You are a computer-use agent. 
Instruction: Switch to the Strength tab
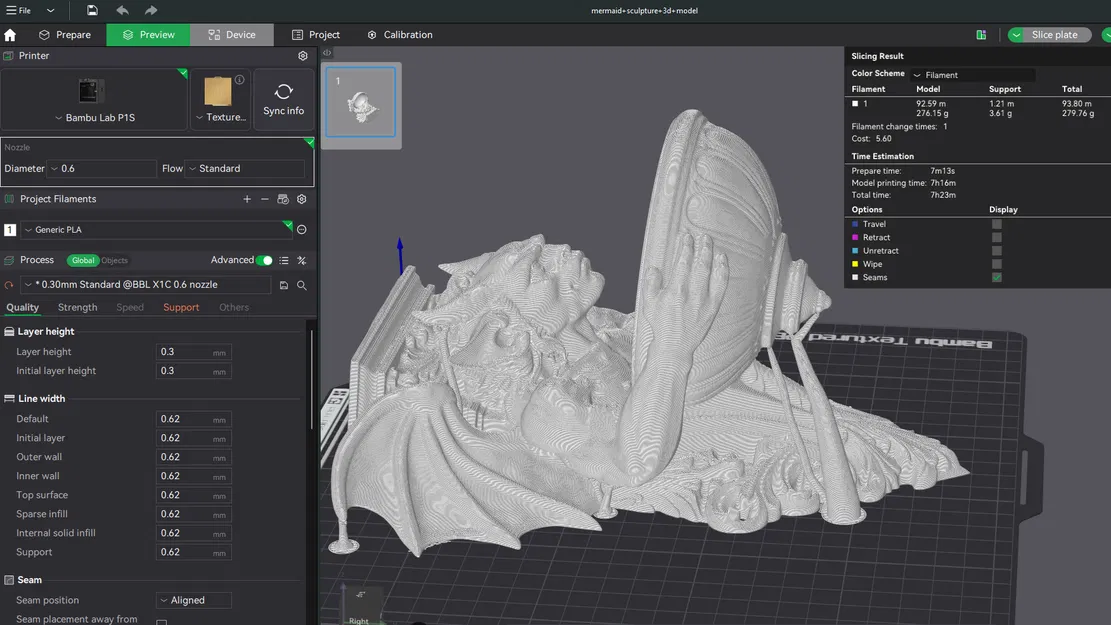click(x=77, y=307)
